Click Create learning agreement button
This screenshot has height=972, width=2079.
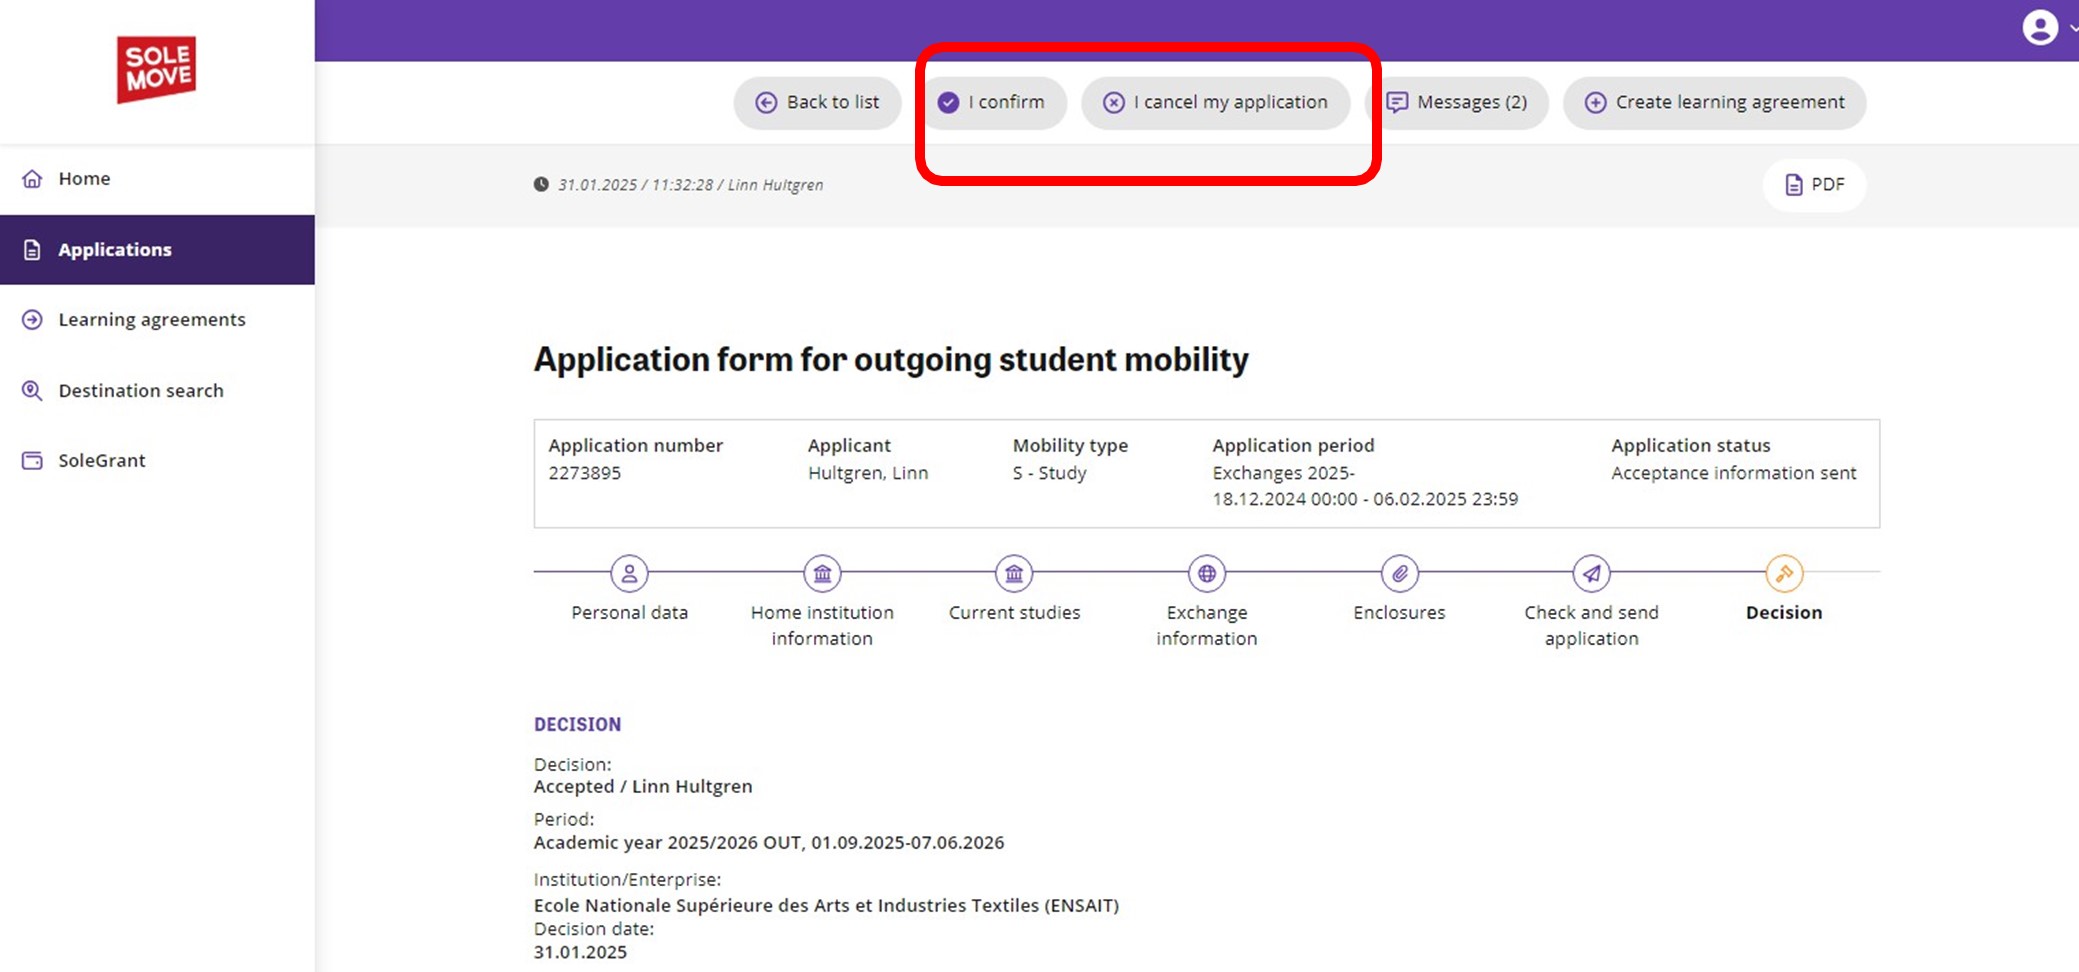pyautogui.click(x=1714, y=103)
